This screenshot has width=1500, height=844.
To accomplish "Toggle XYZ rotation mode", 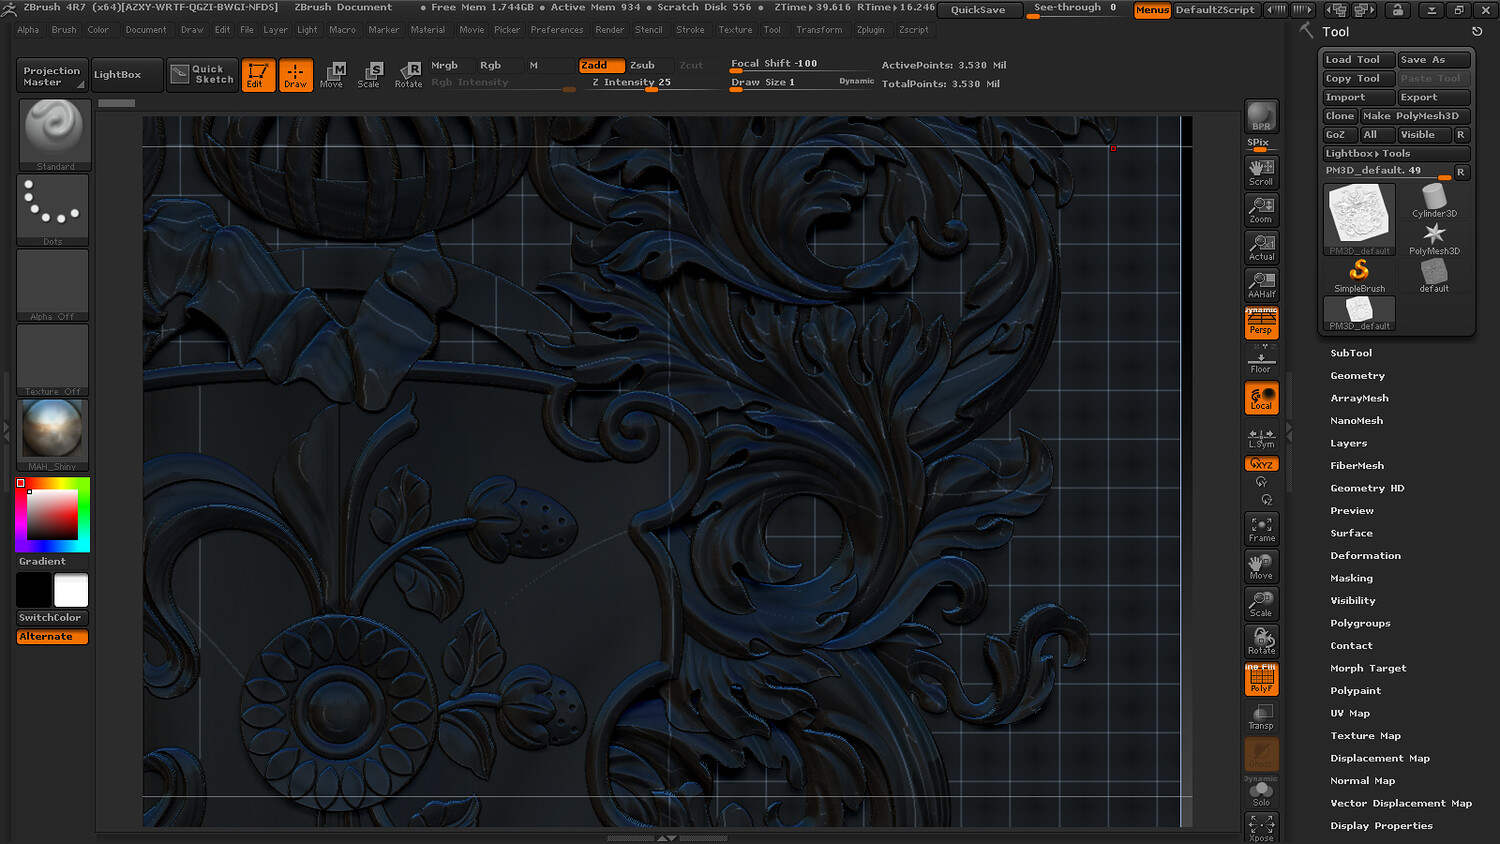I will point(1262,464).
